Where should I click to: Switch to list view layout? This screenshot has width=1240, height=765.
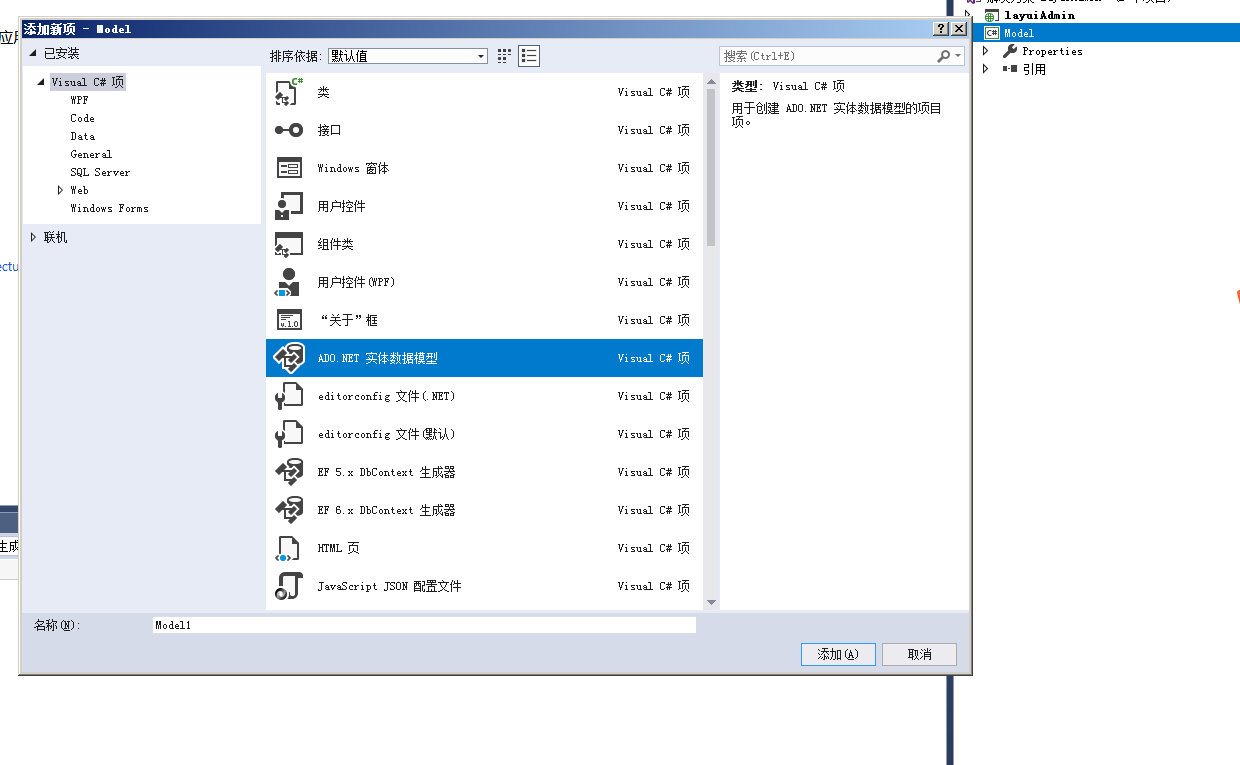tap(529, 56)
